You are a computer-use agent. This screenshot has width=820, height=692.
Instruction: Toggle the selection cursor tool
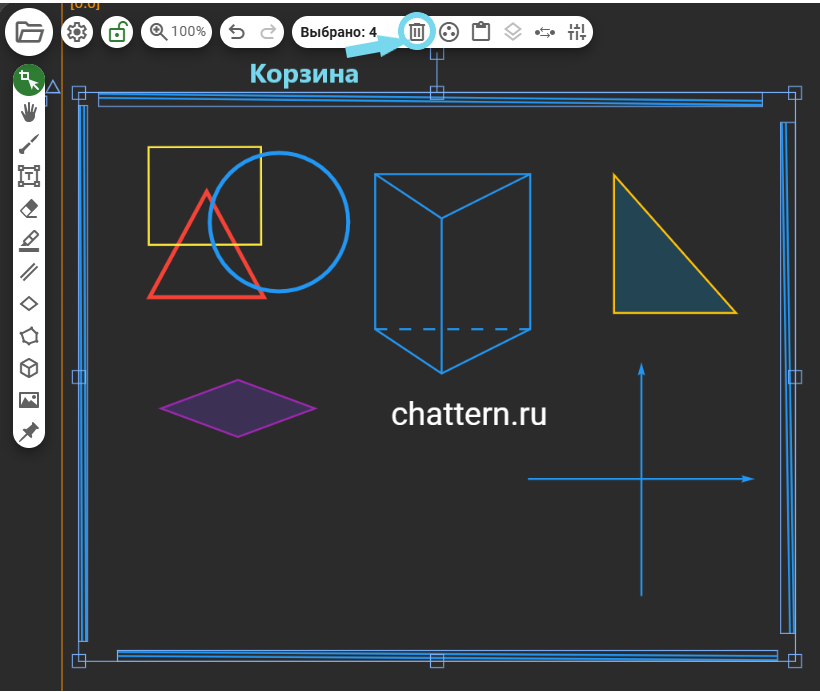[x=29, y=81]
